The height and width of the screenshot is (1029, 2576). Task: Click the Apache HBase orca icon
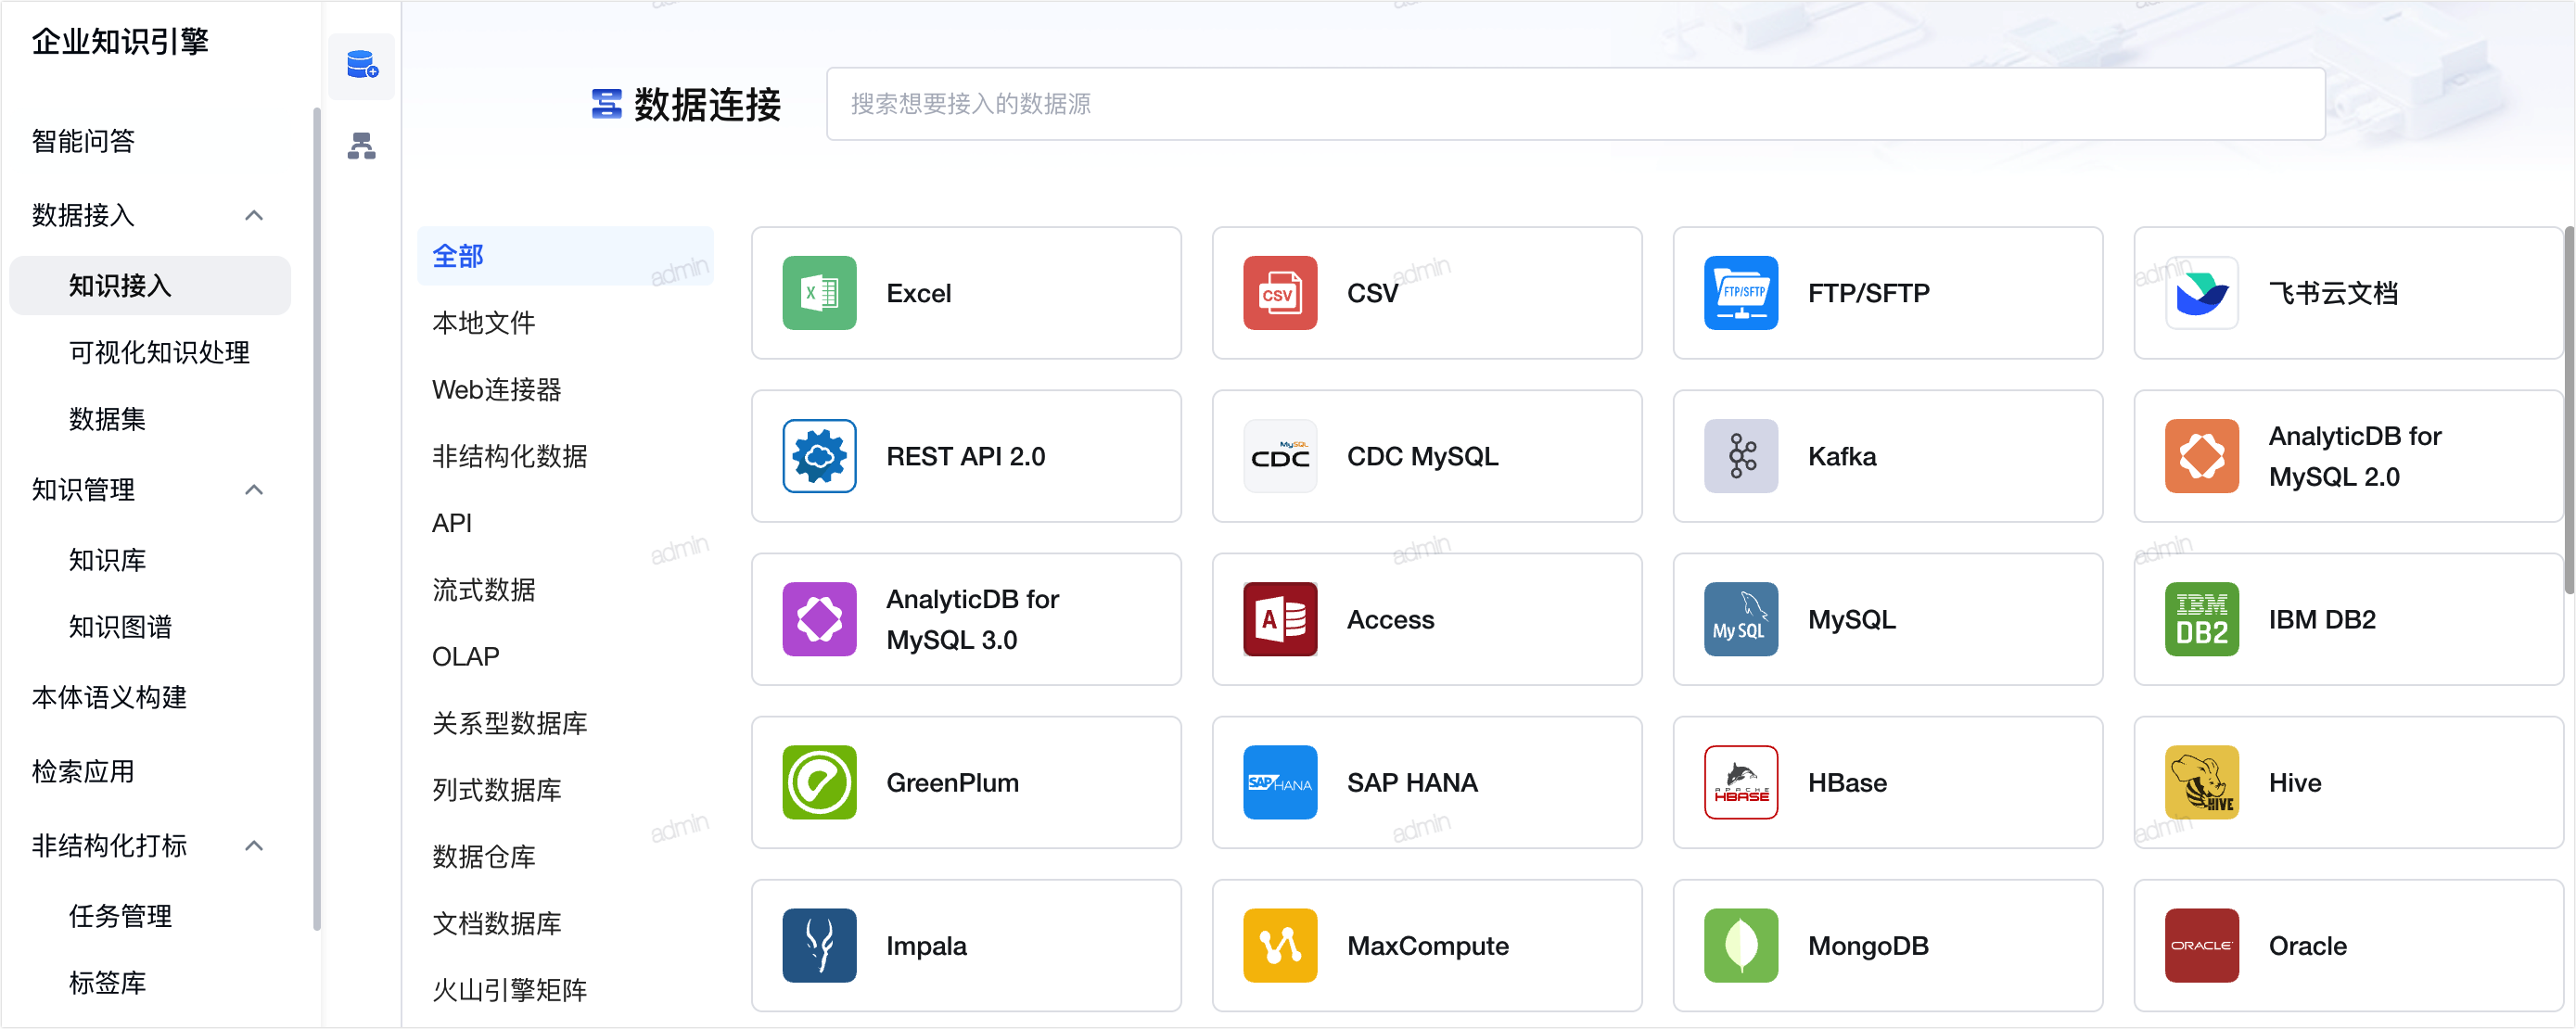coord(1741,782)
